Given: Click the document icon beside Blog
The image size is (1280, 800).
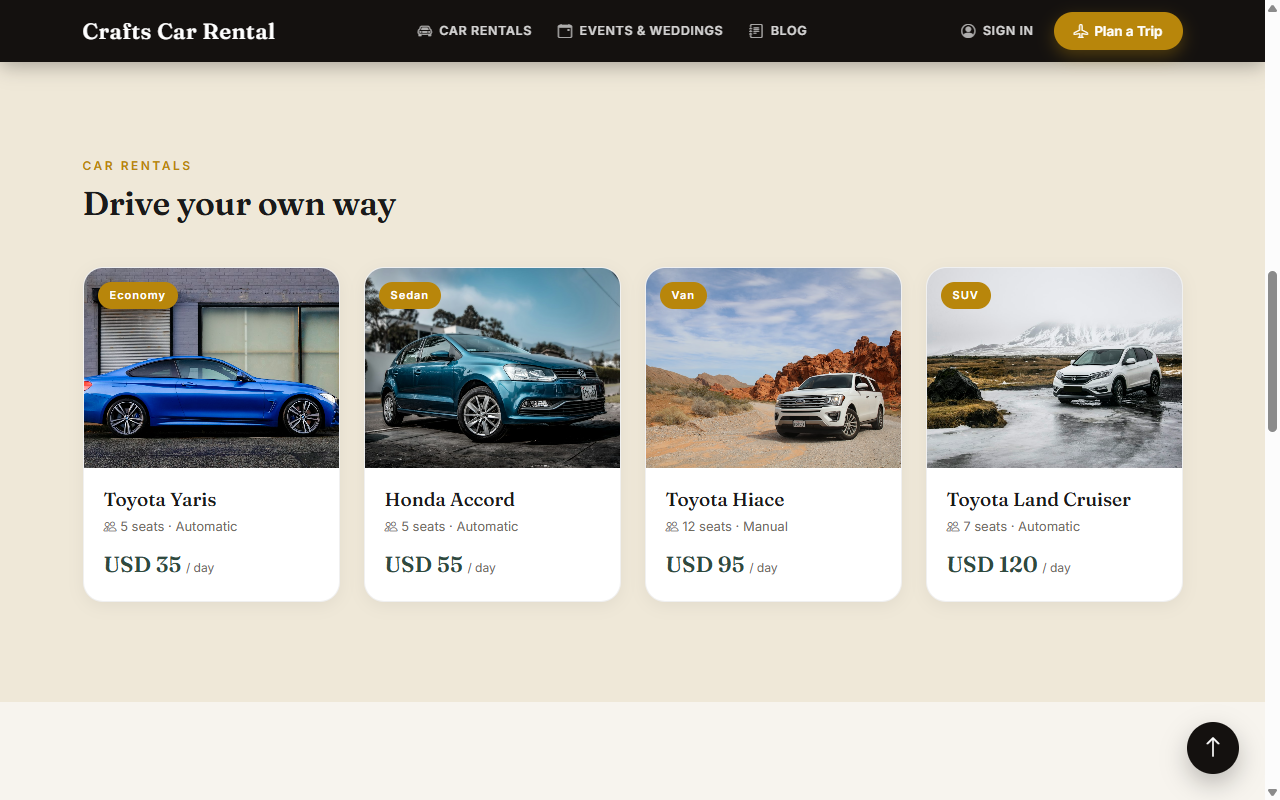Looking at the screenshot, I should click(x=756, y=31).
